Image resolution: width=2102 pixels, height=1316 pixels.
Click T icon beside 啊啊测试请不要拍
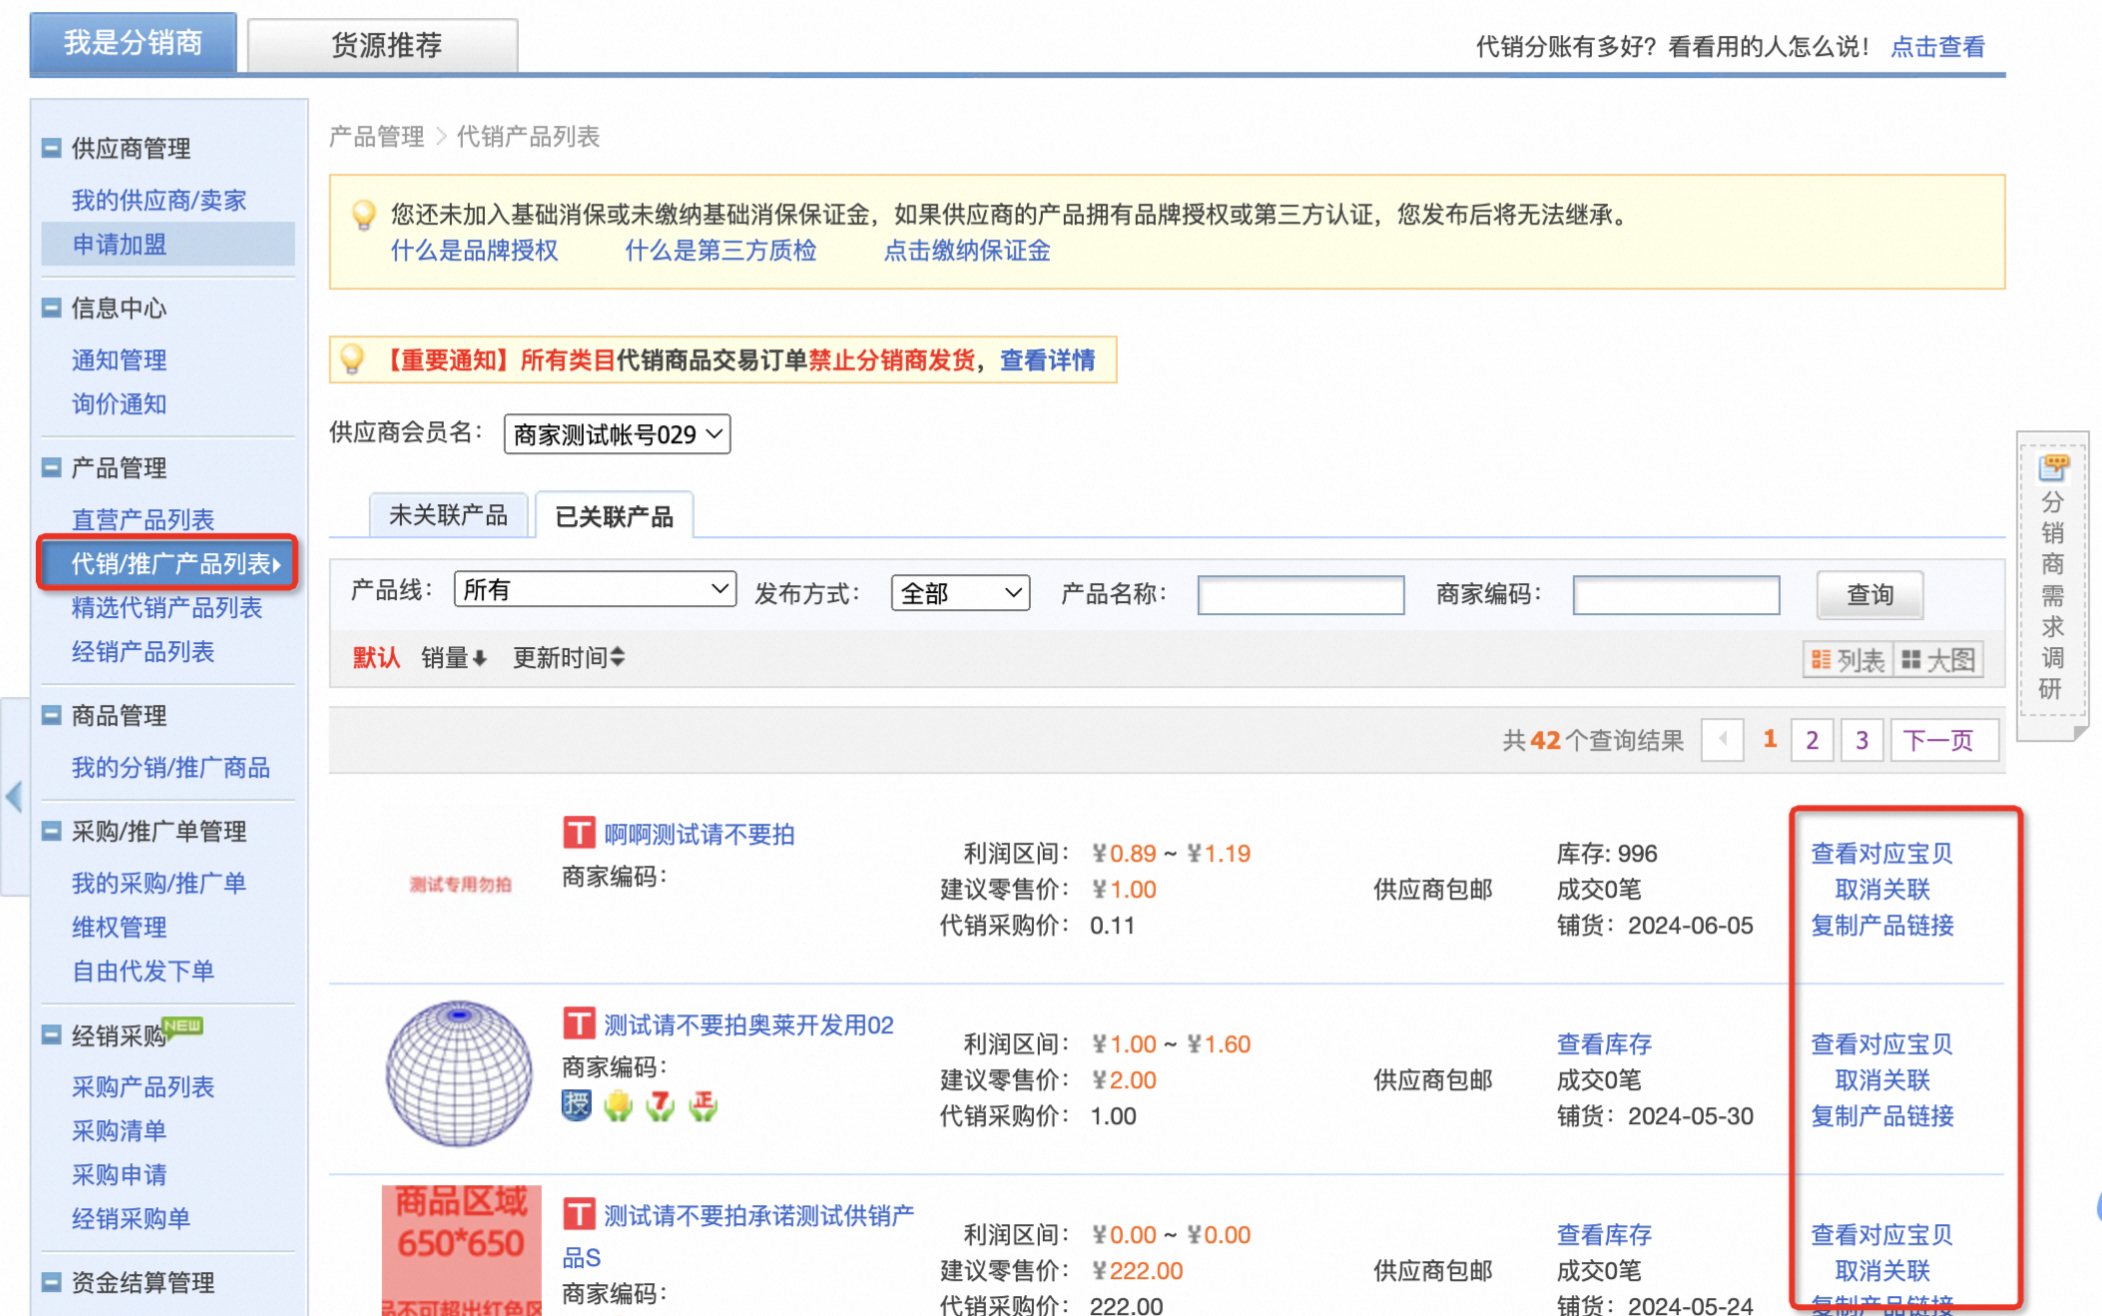tap(579, 832)
